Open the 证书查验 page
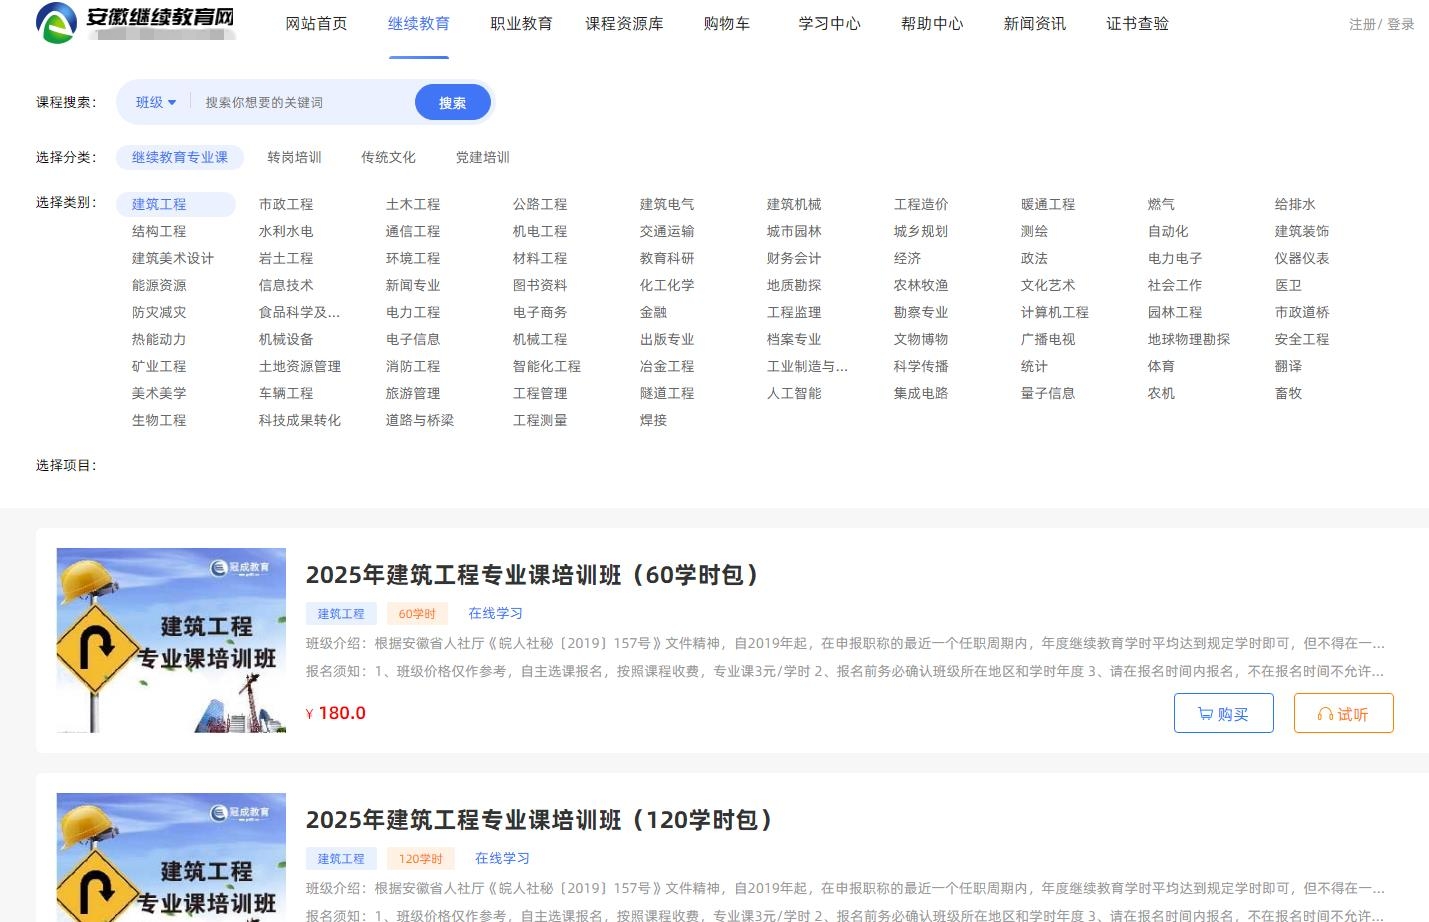Viewport: 1429px width, 922px height. point(1137,23)
